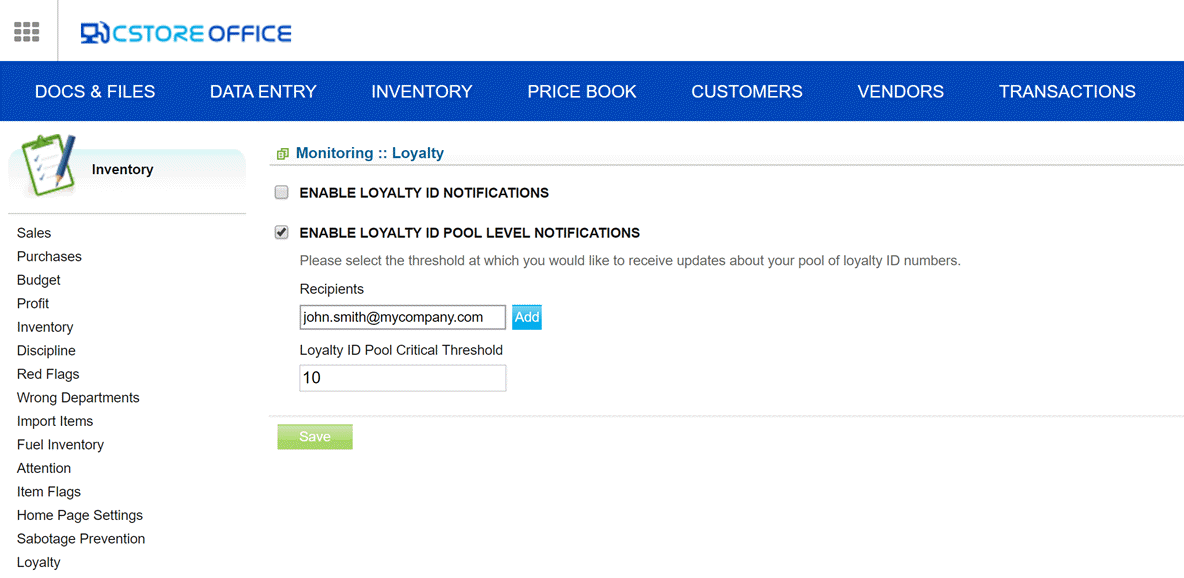Select Sabotage Prevention in the sidebar
Screen dimensions: 1184x578
[x=81, y=539]
